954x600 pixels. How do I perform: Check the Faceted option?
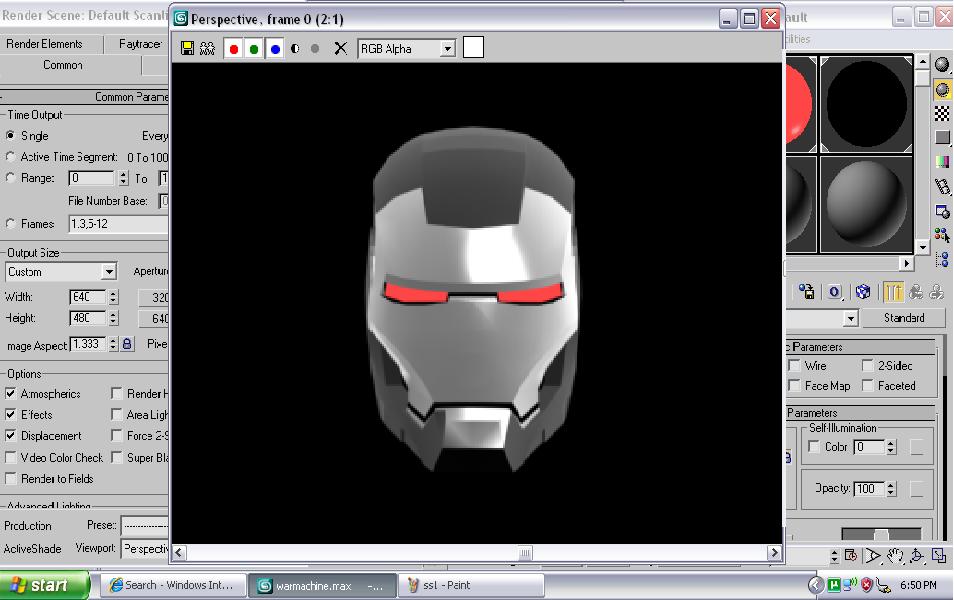point(868,386)
